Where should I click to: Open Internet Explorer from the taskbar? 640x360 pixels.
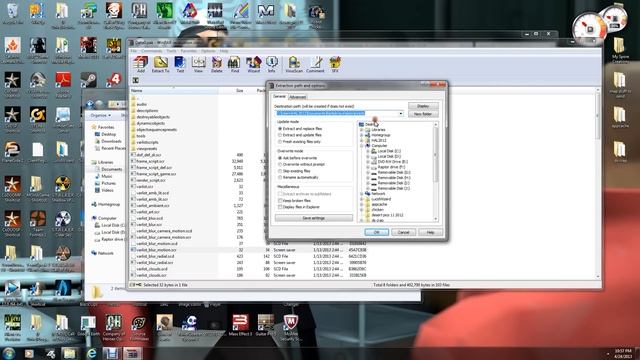91,353
